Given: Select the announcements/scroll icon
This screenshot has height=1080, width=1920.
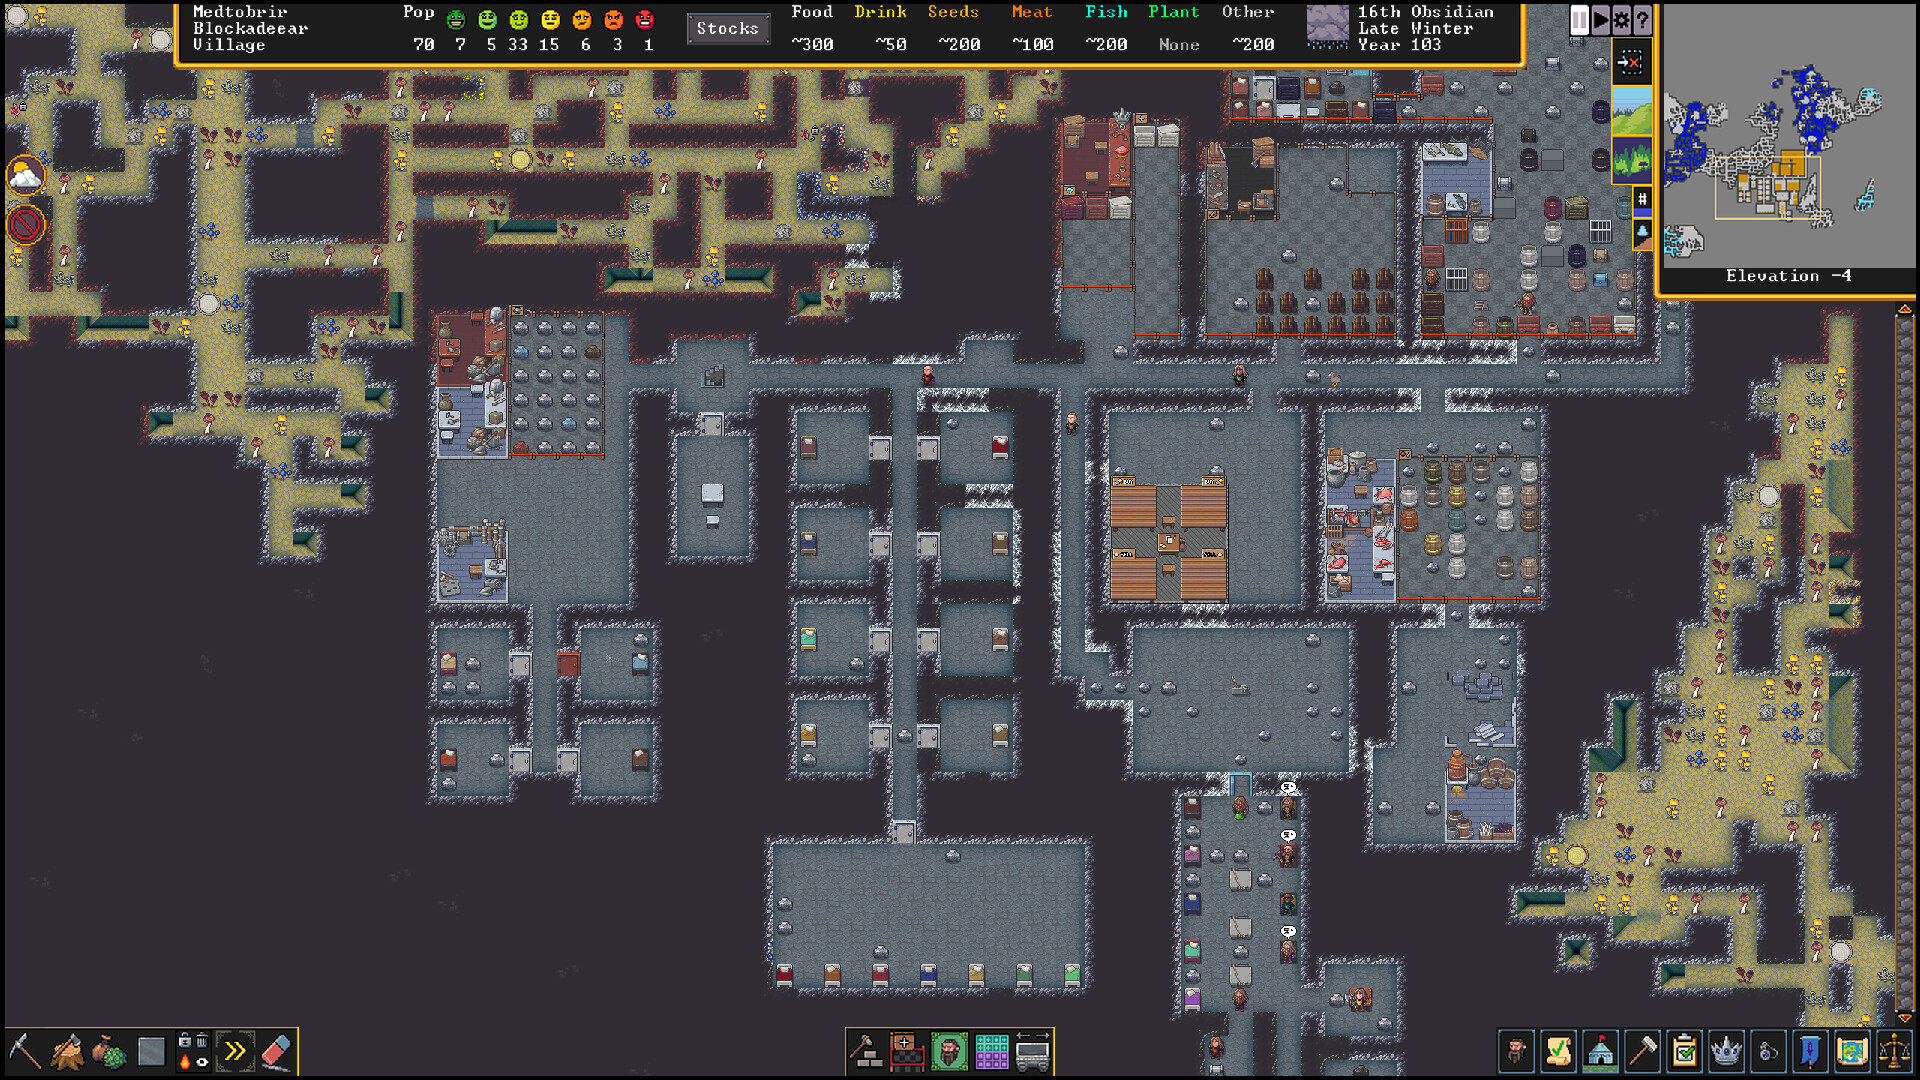Looking at the screenshot, I should [1553, 1050].
